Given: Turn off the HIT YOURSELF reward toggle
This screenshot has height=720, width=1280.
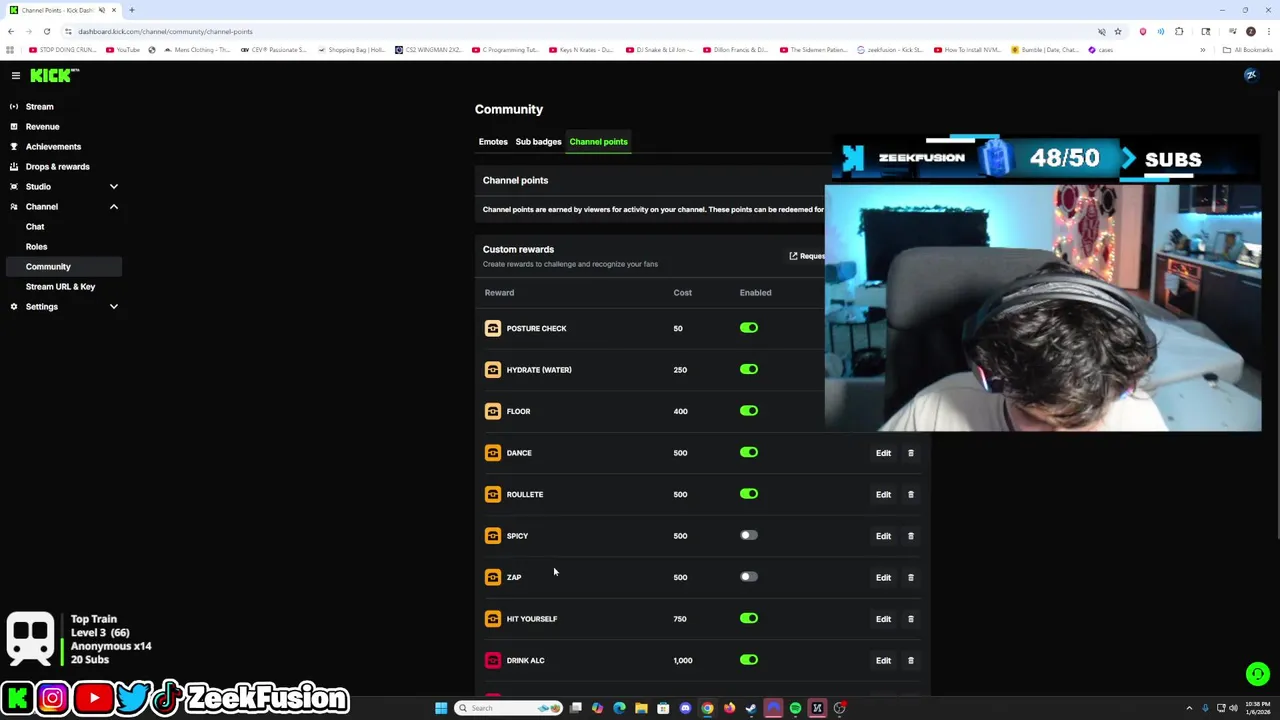Looking at the screenshot, I should tap(749, 618).
